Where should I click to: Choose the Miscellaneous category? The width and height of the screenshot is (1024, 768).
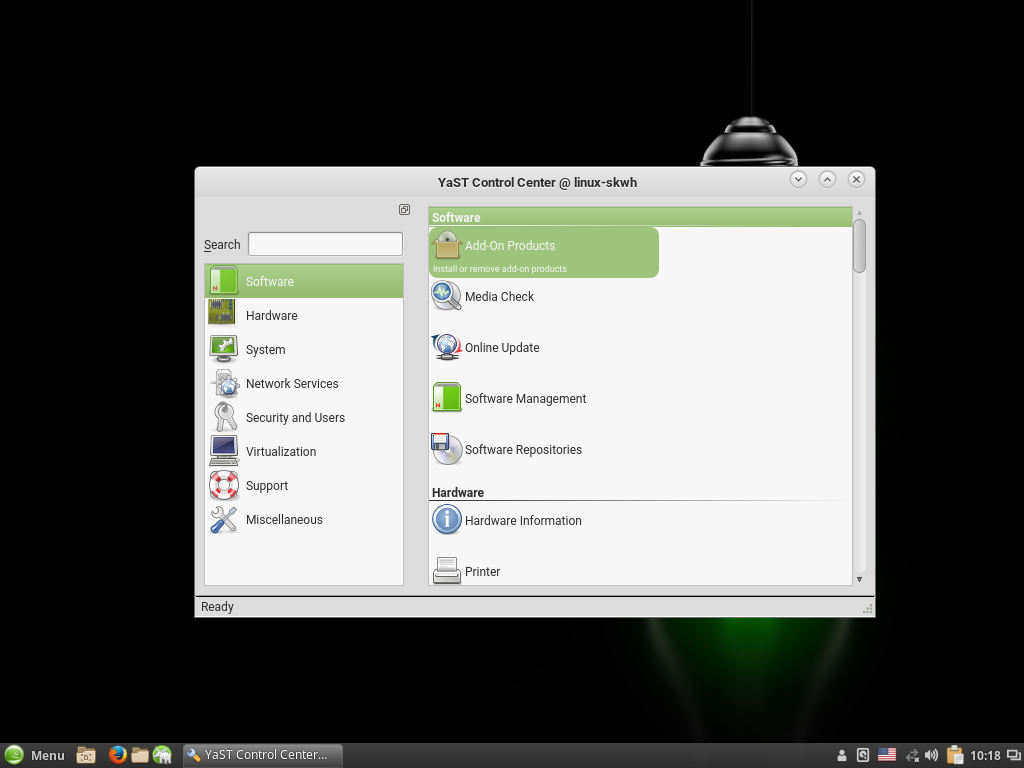click(284, 520)
